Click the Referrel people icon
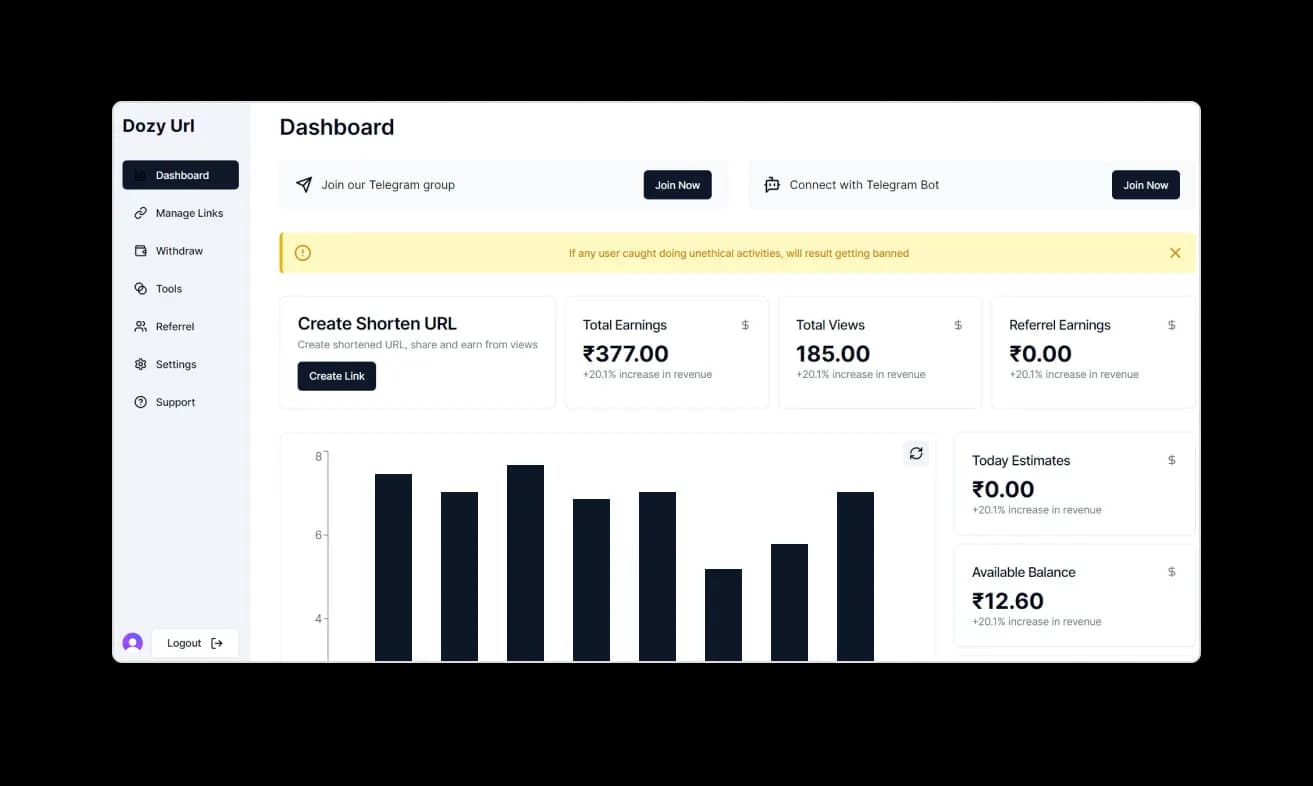 tap(141, 327)
